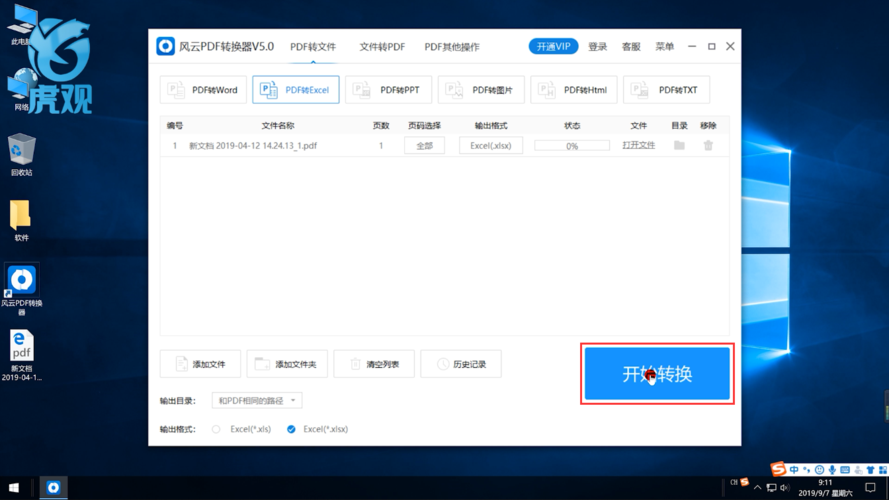Open the 软件 folder on desktop
Screen dimensions: 889x500
point(22,220)
